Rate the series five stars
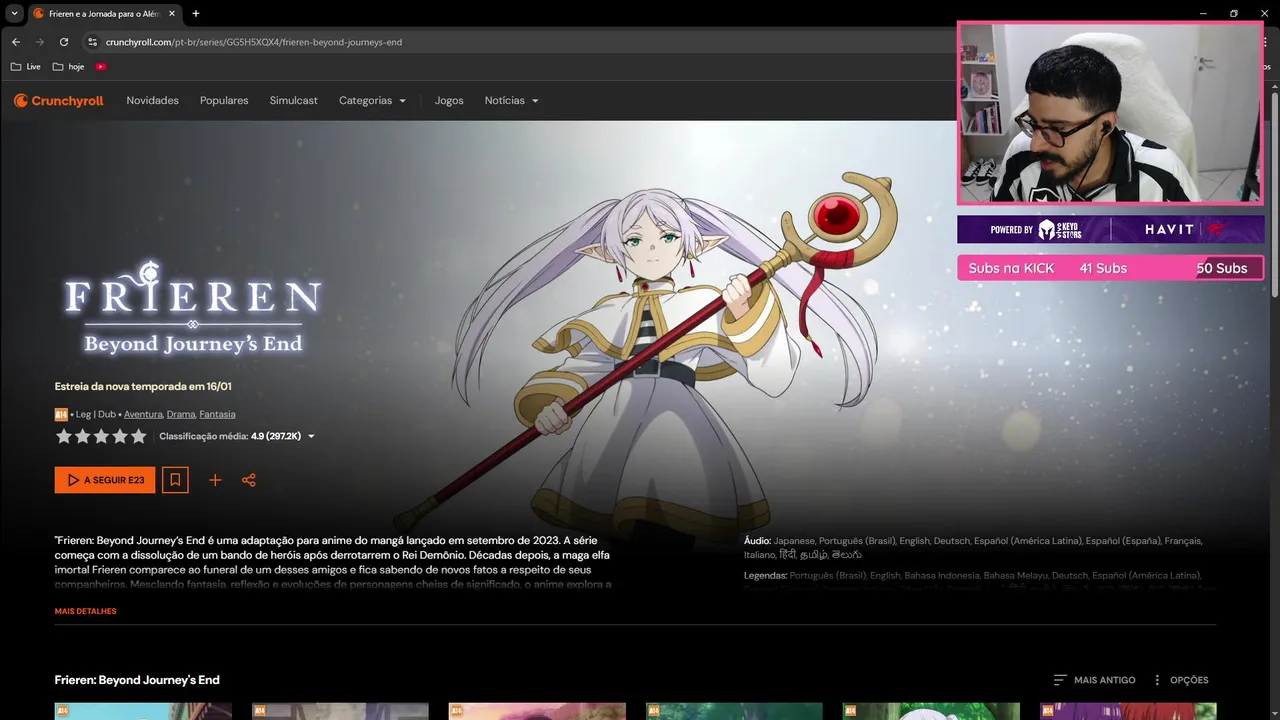The height and width of the screenshot is (720, 1280). [139, 436]
